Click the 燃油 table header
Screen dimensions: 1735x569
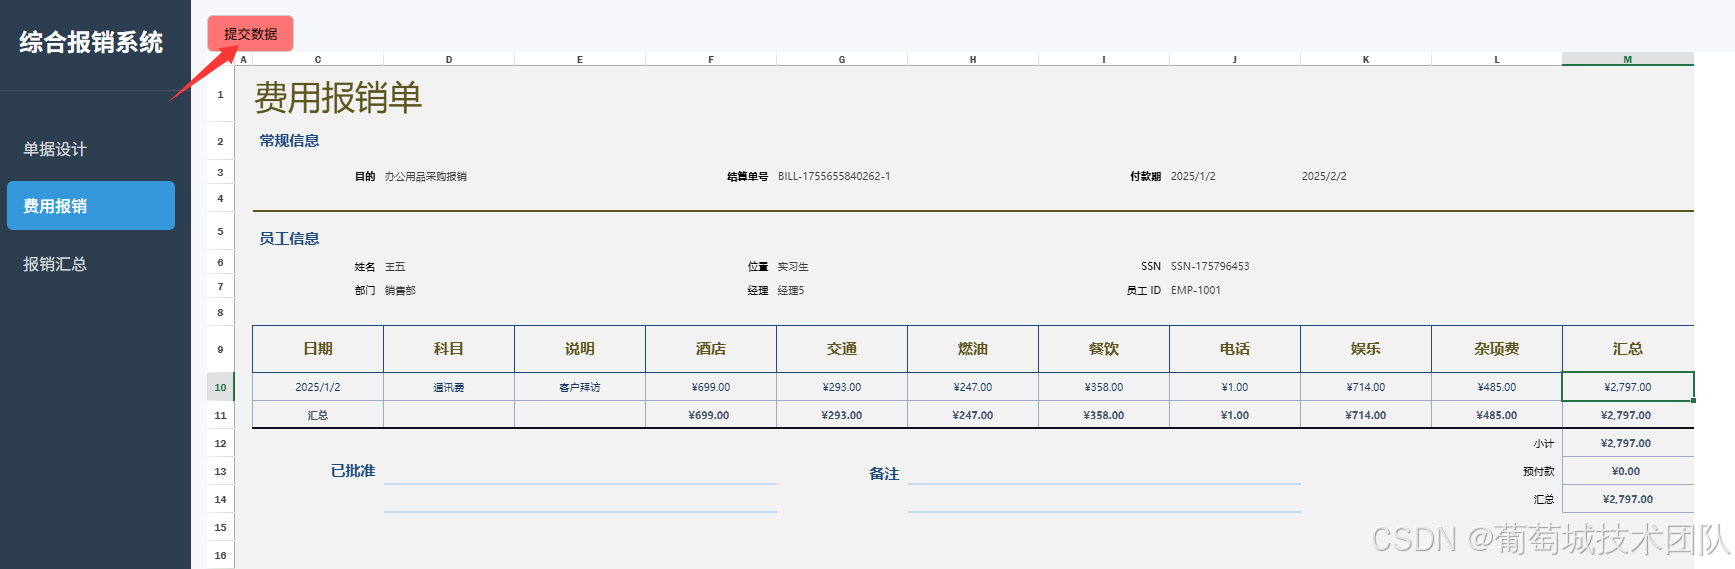pos(973,349)
